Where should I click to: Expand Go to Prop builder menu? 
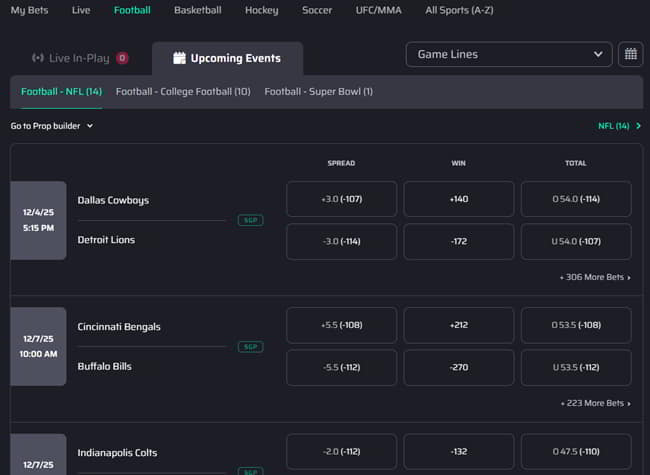pos(52,126)
